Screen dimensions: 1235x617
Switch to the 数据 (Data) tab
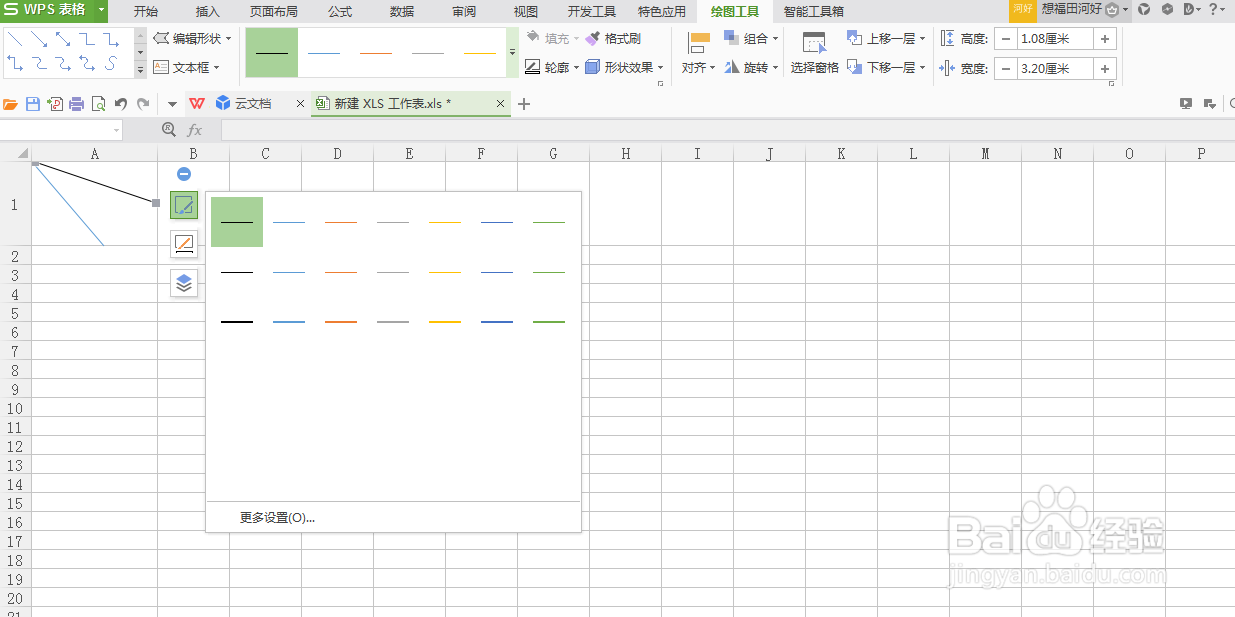[402, 12]
